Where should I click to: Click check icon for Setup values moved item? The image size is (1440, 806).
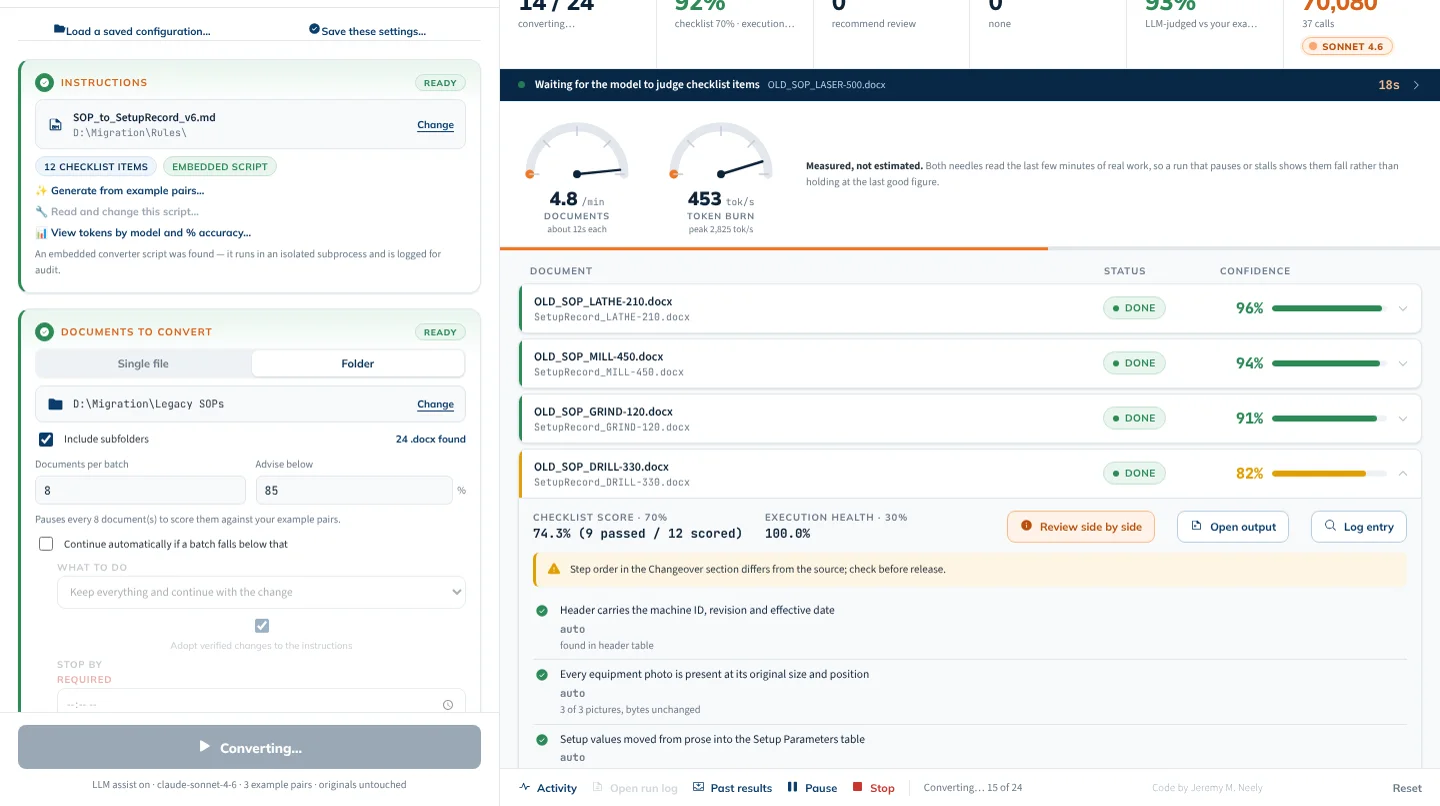[x=542, y=740]
